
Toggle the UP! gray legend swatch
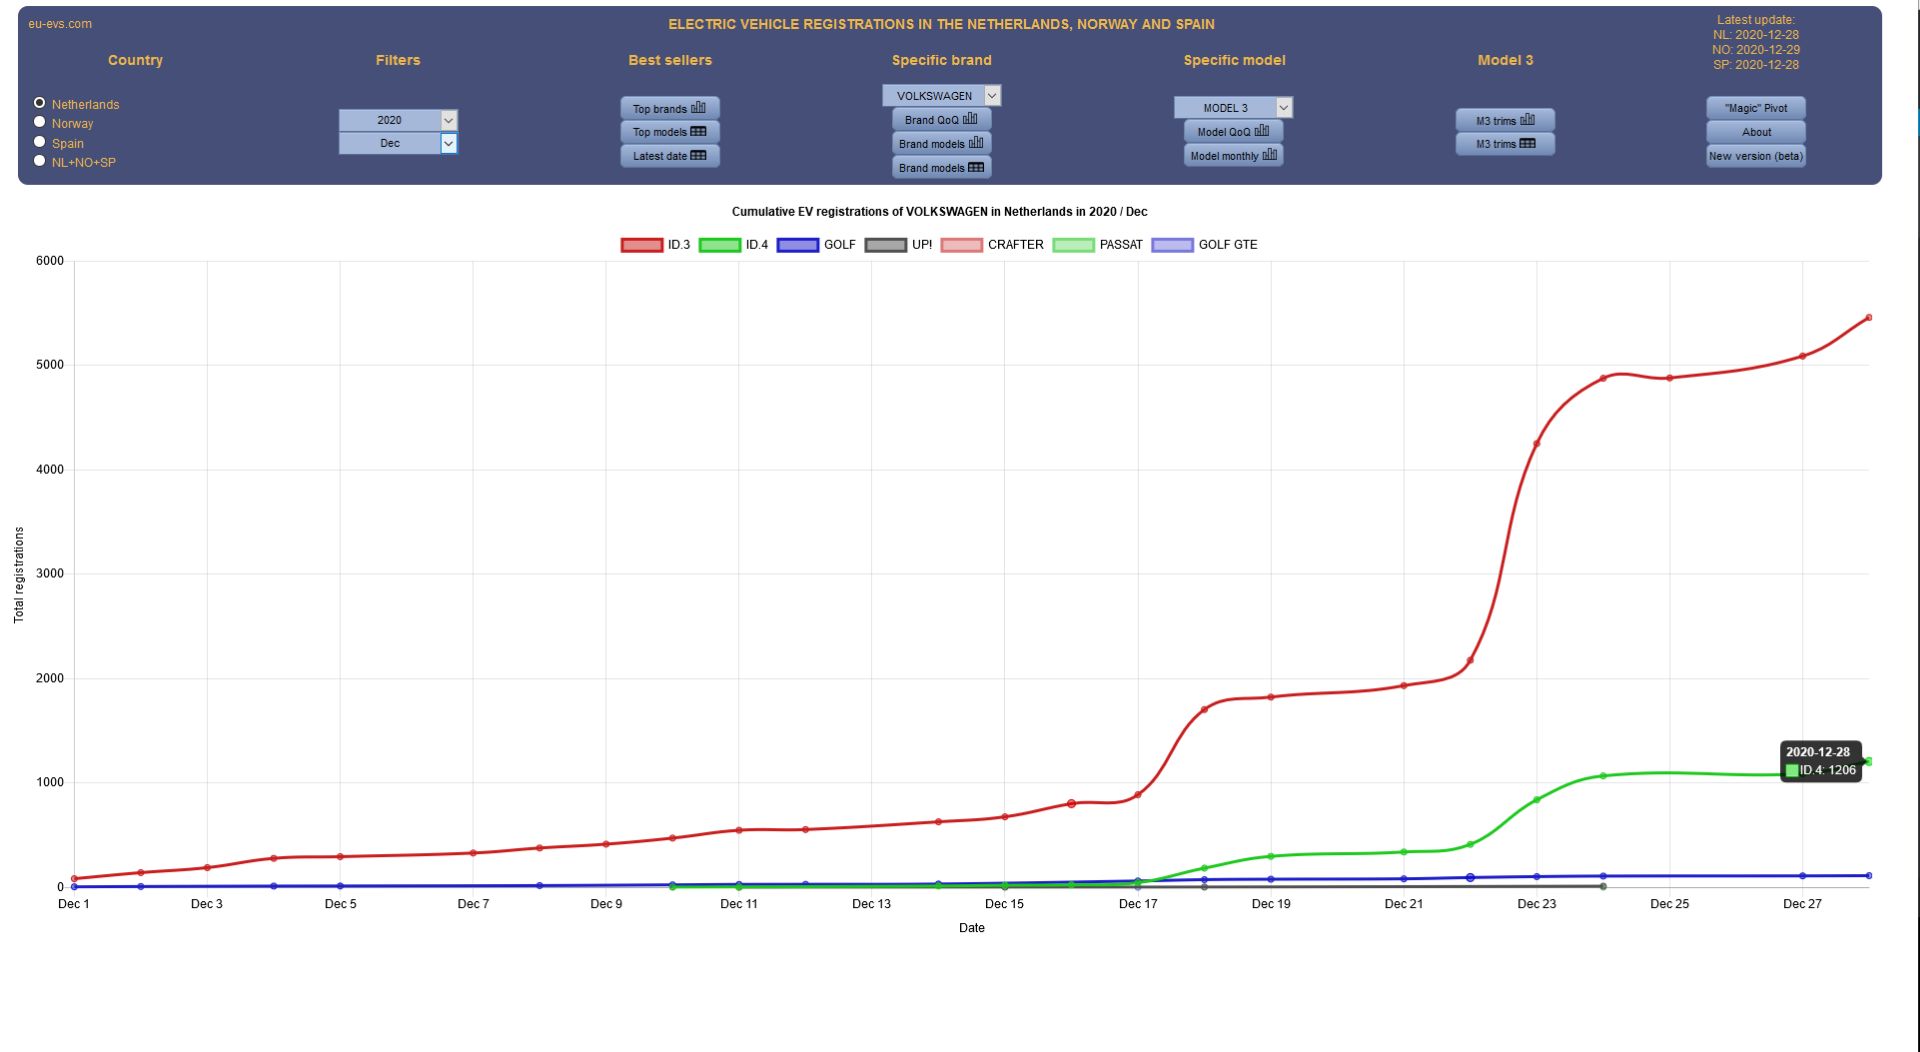[x=885, y=245]
